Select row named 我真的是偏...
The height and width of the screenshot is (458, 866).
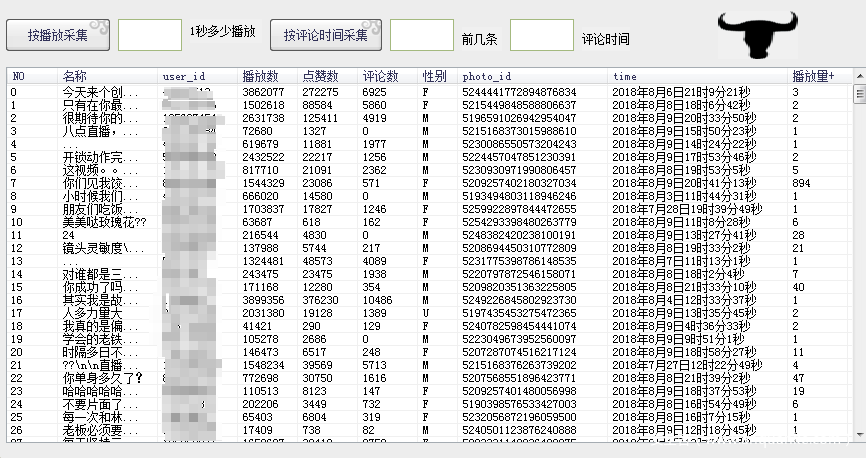coord(430,326)
